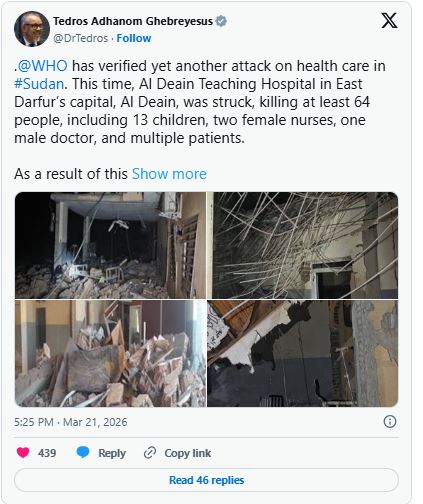Viewport: 423px width, 504px height.
Task: Open Tedros's profile picture avatar
Action: (x=32, y=29)
